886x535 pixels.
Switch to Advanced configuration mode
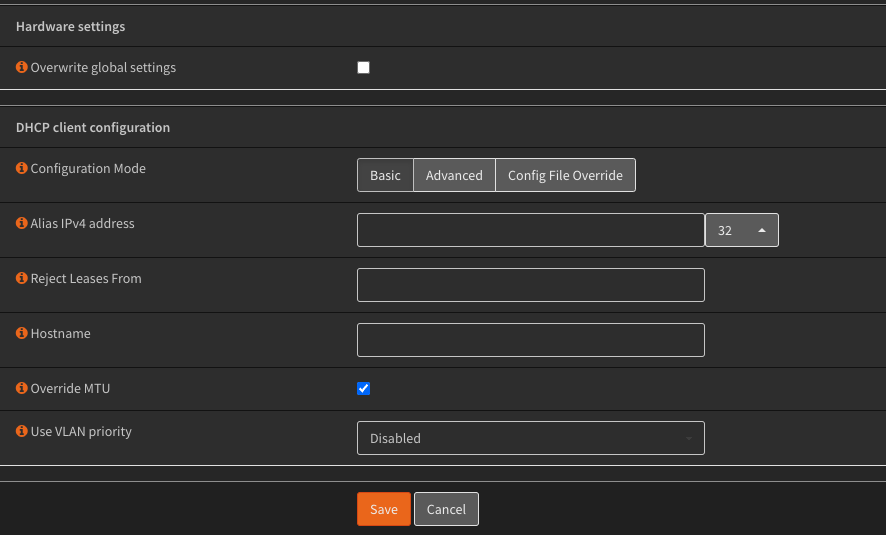454,175
